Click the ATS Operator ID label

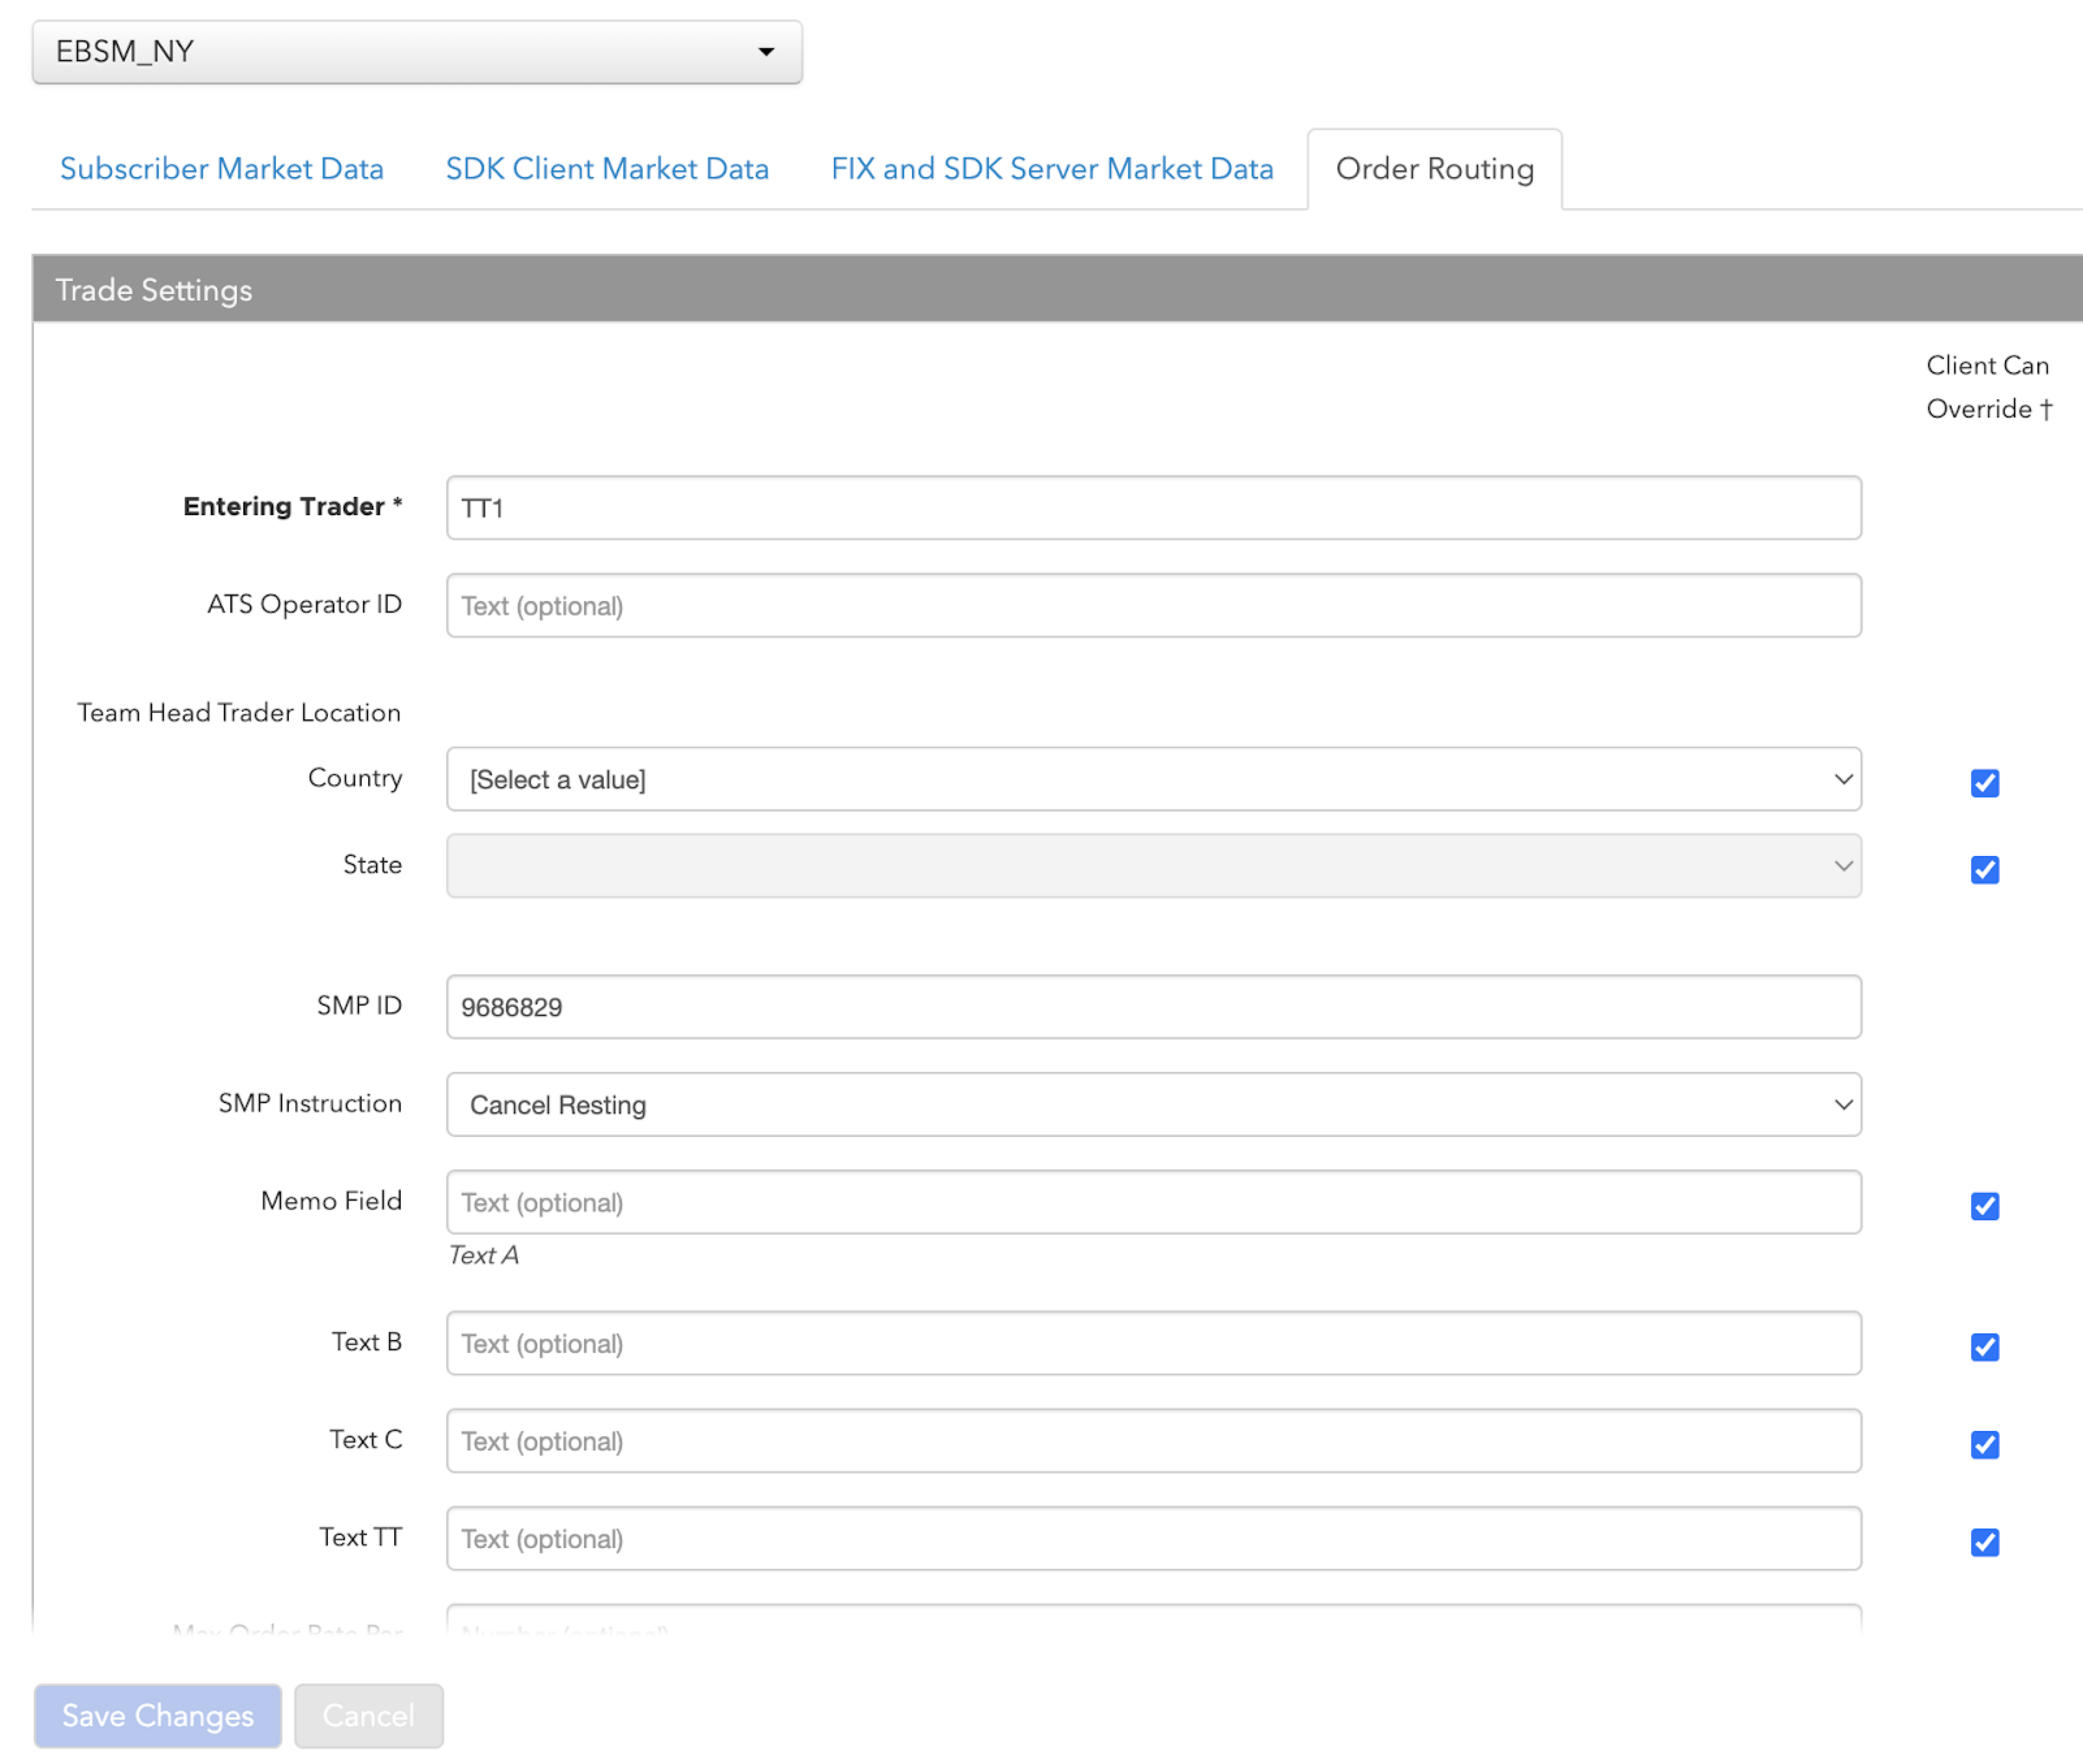pyautogui.click(x=305, y=604)
